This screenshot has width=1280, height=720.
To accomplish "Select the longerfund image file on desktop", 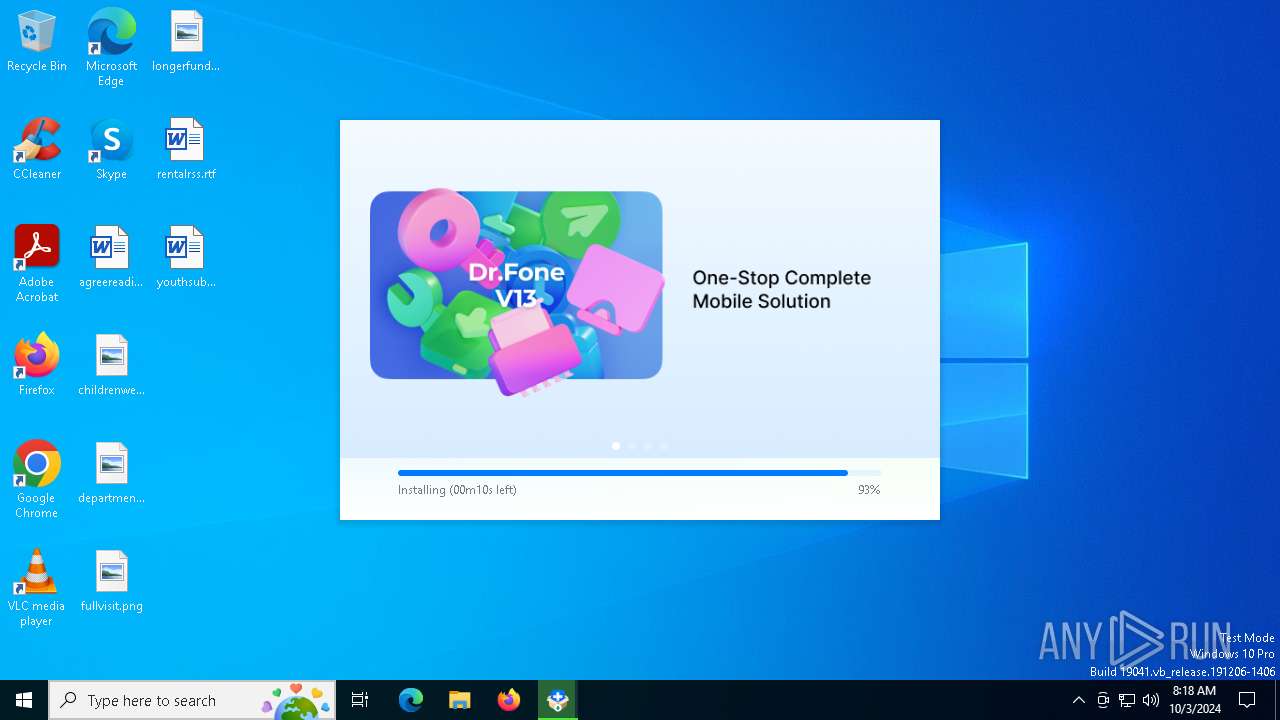I will coord(186,42).
